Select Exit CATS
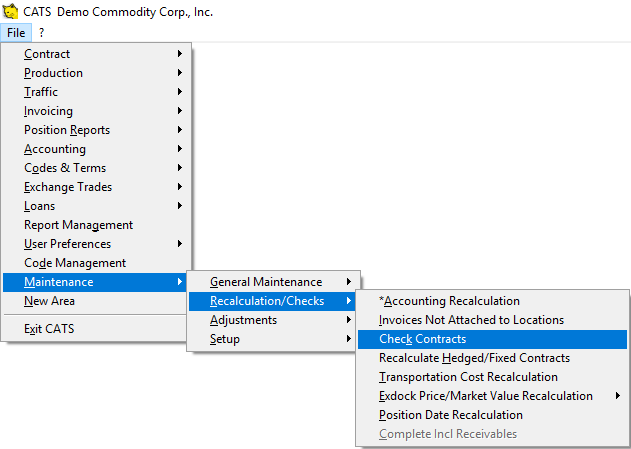631x449 pixels. coord(95,329)
